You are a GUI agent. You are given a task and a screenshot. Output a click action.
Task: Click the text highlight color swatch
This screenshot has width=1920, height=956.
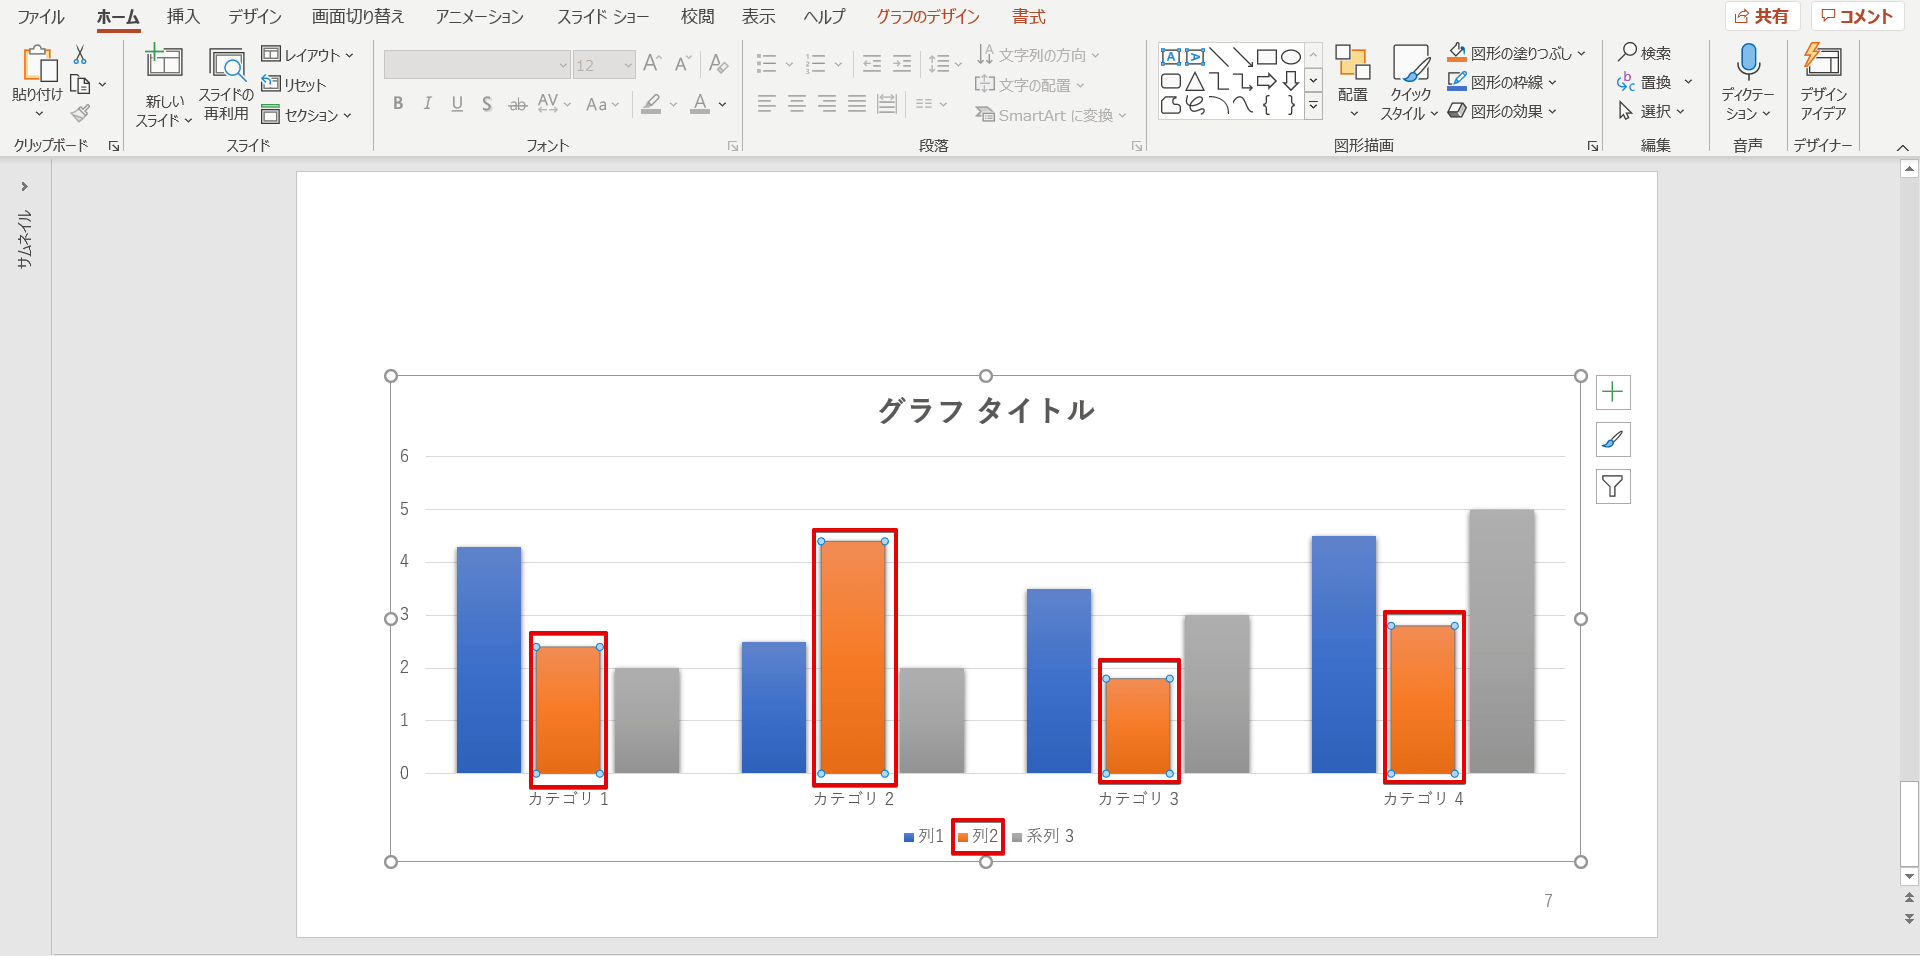(652, 104)
